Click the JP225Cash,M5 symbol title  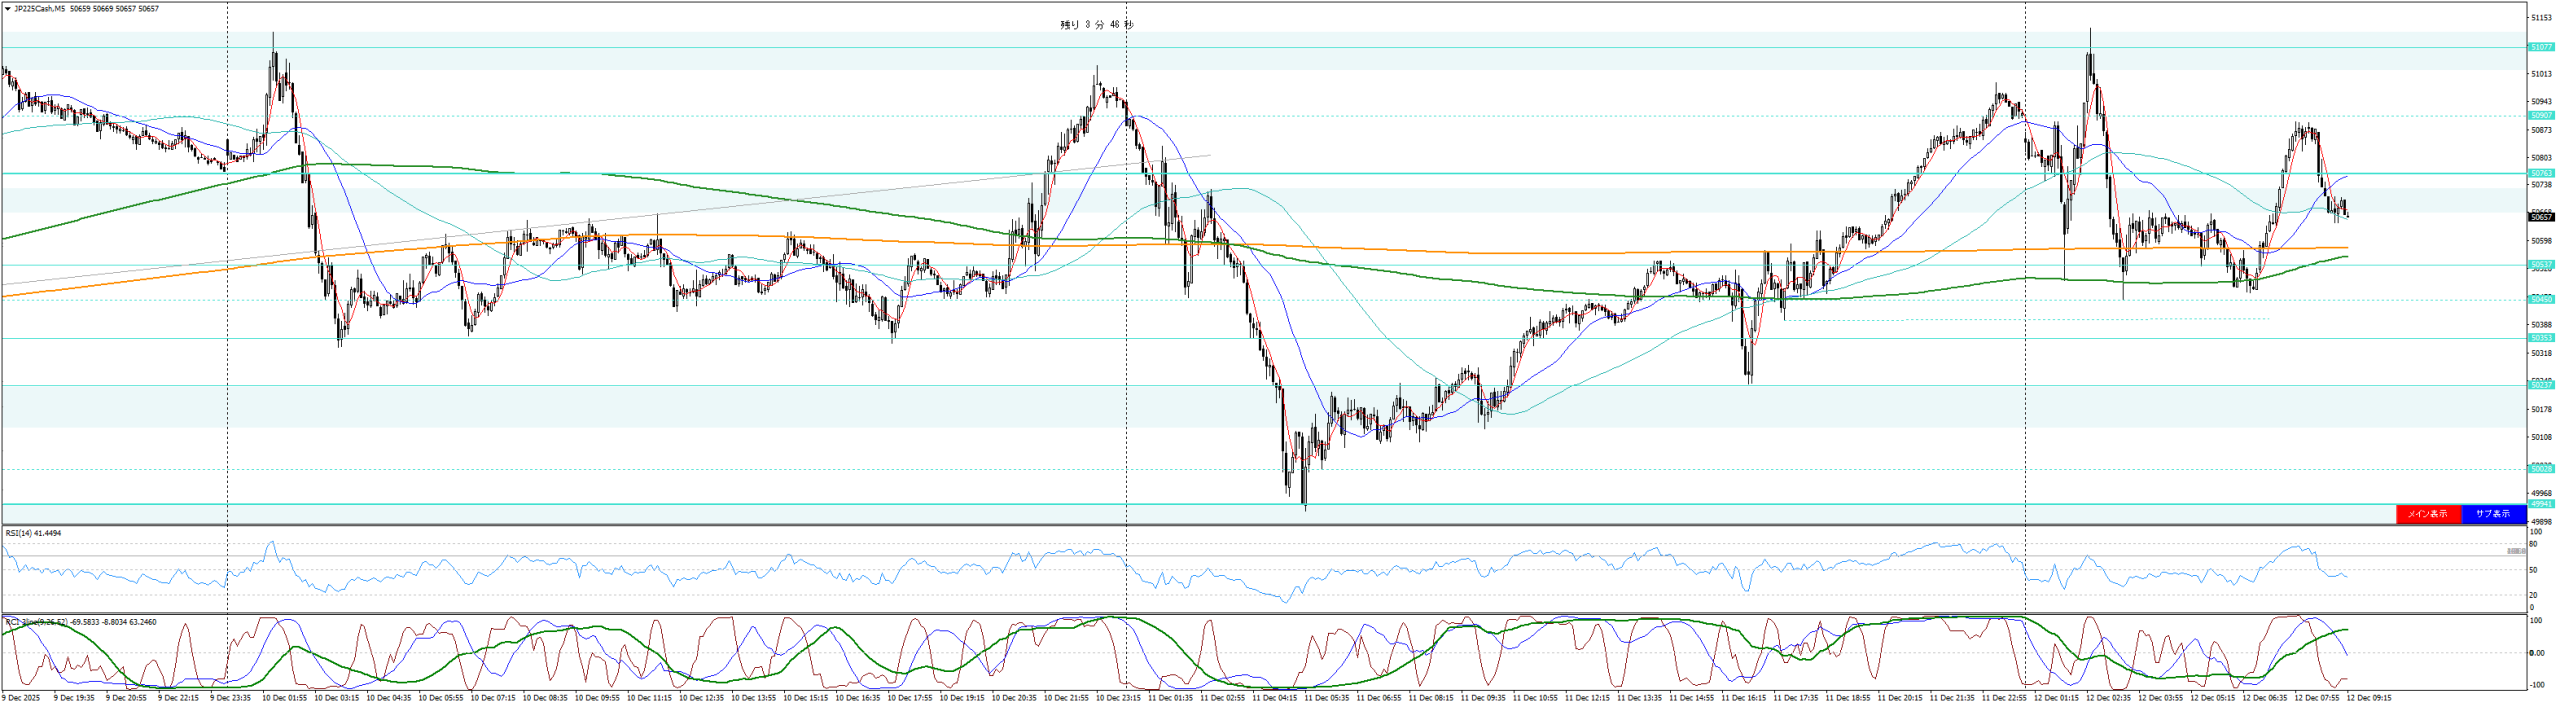tap(40, 9)
